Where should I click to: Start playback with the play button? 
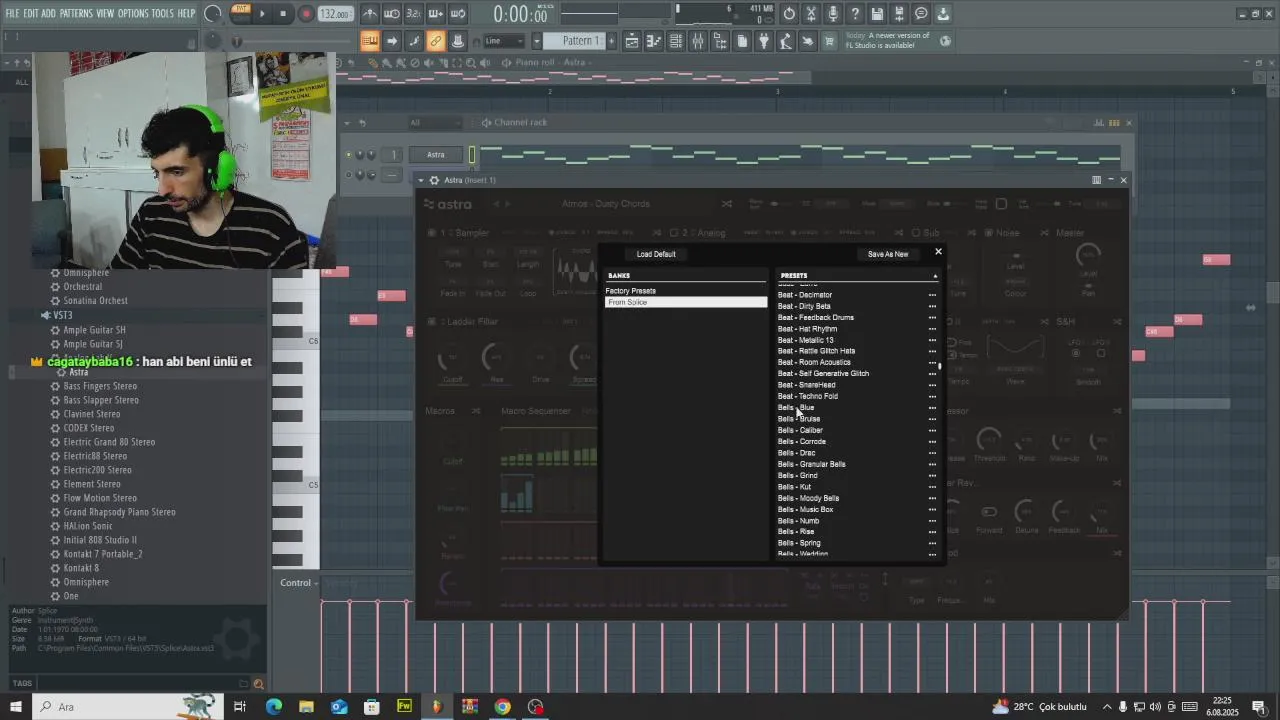pyautogui.click(x=262, y=14)
